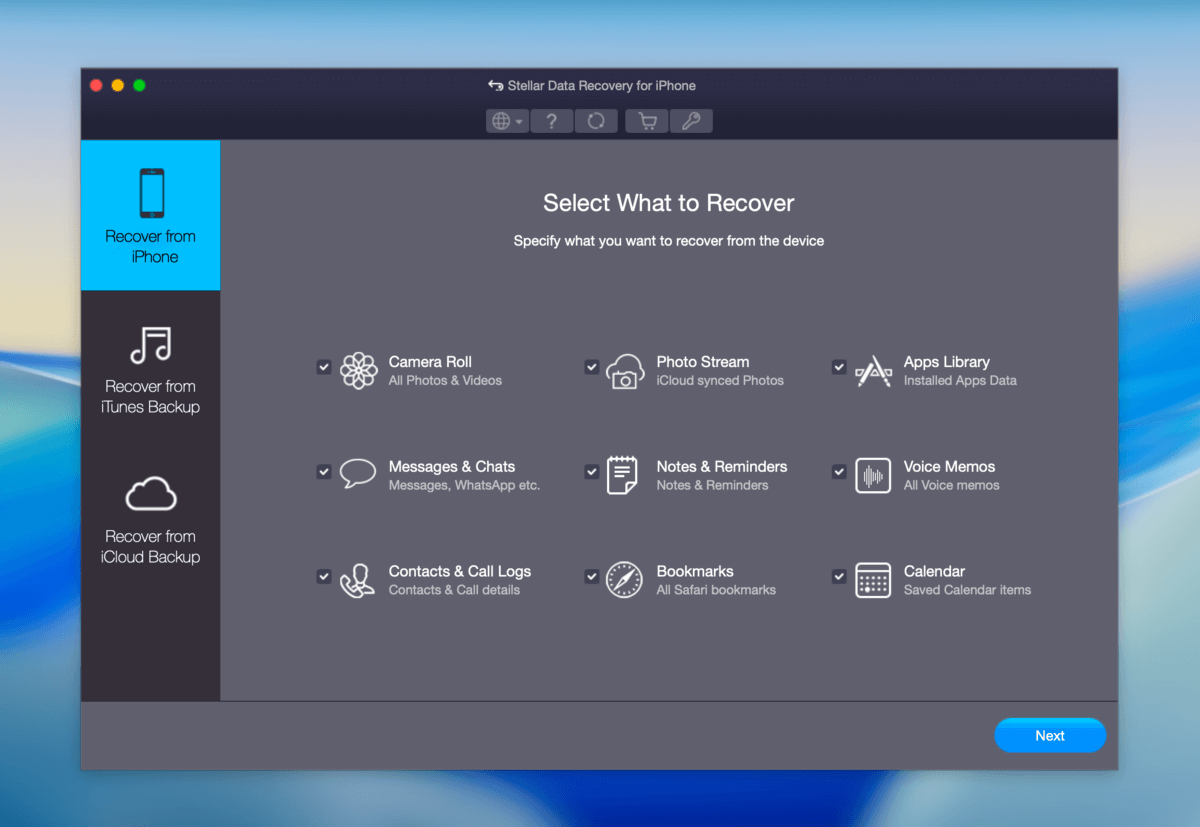Click the help question mark icon

pyautogui.click(x=551, y=121)
